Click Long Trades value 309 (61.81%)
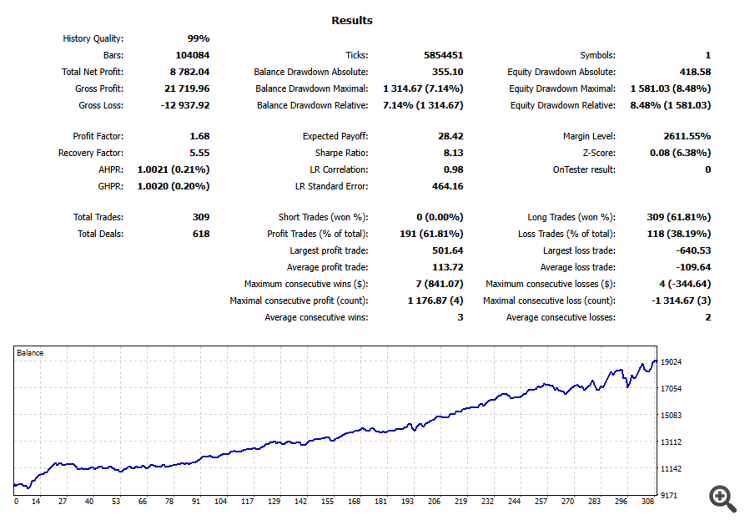This screenshot has width=750, height=525. pyautogui.click(x=679, y=218)
